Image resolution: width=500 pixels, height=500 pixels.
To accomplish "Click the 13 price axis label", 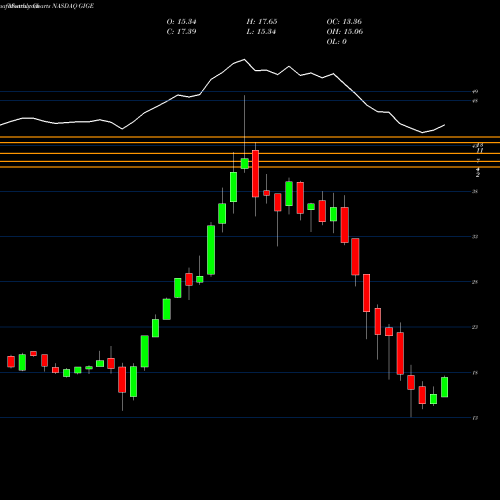I will [475, 418].
